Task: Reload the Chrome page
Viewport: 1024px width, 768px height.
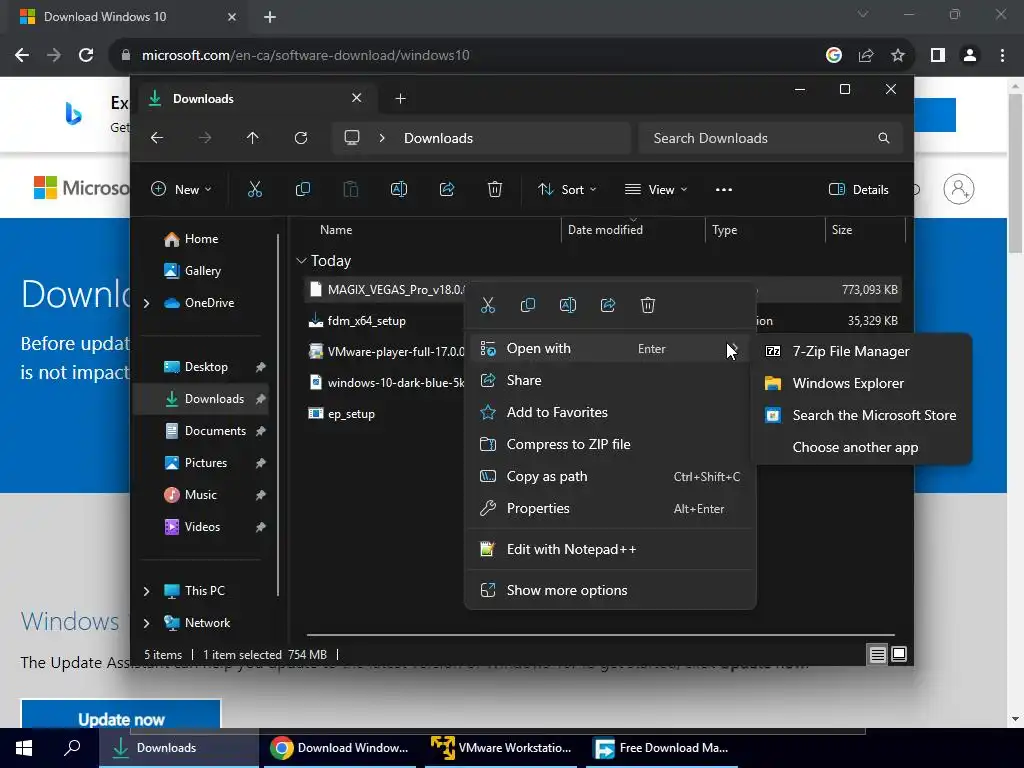Action: (86, 56)
